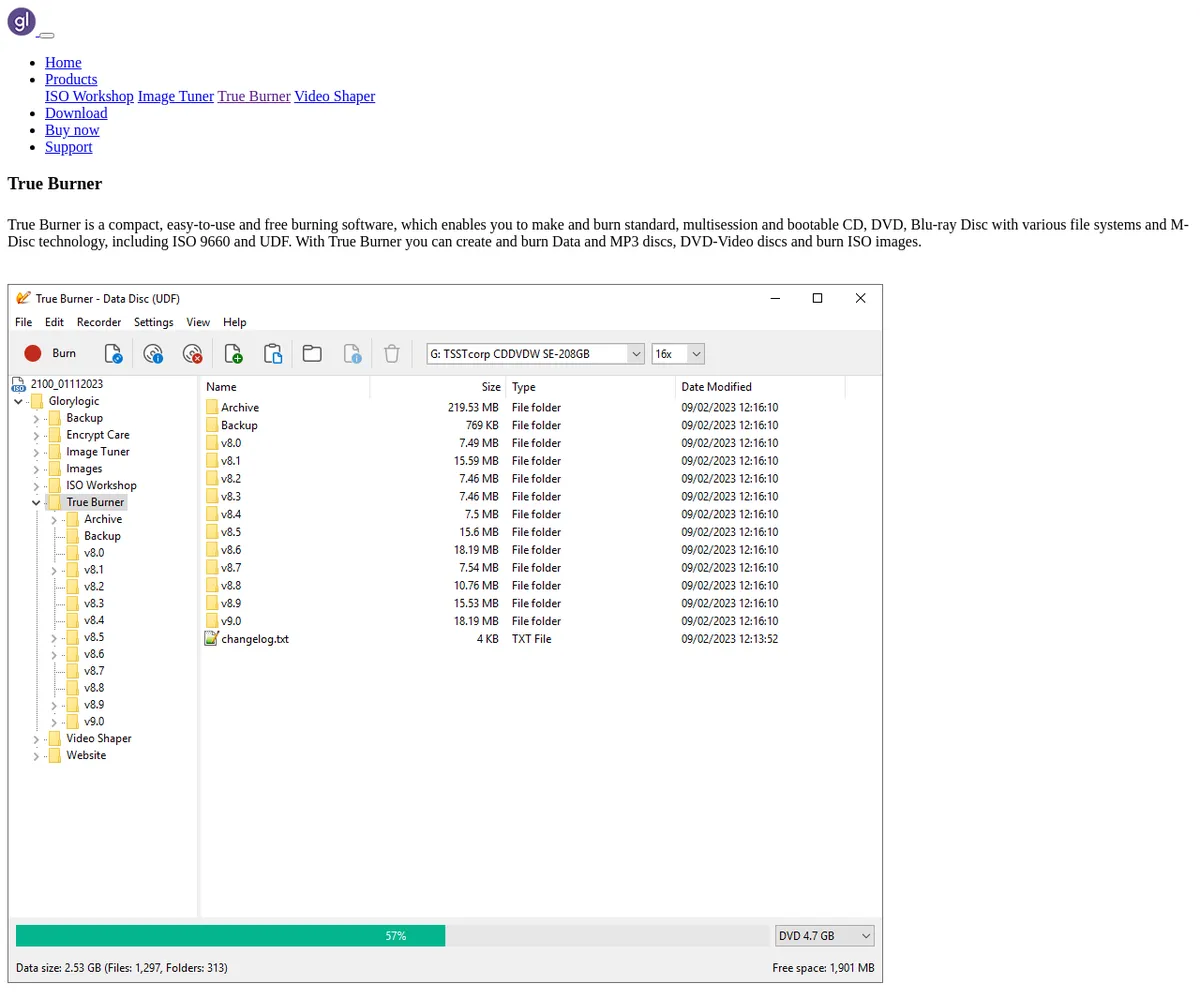Open the Recorder menu
Image resolution: width=1200 pixels, height=1000 pixels.
pos(99,322)
